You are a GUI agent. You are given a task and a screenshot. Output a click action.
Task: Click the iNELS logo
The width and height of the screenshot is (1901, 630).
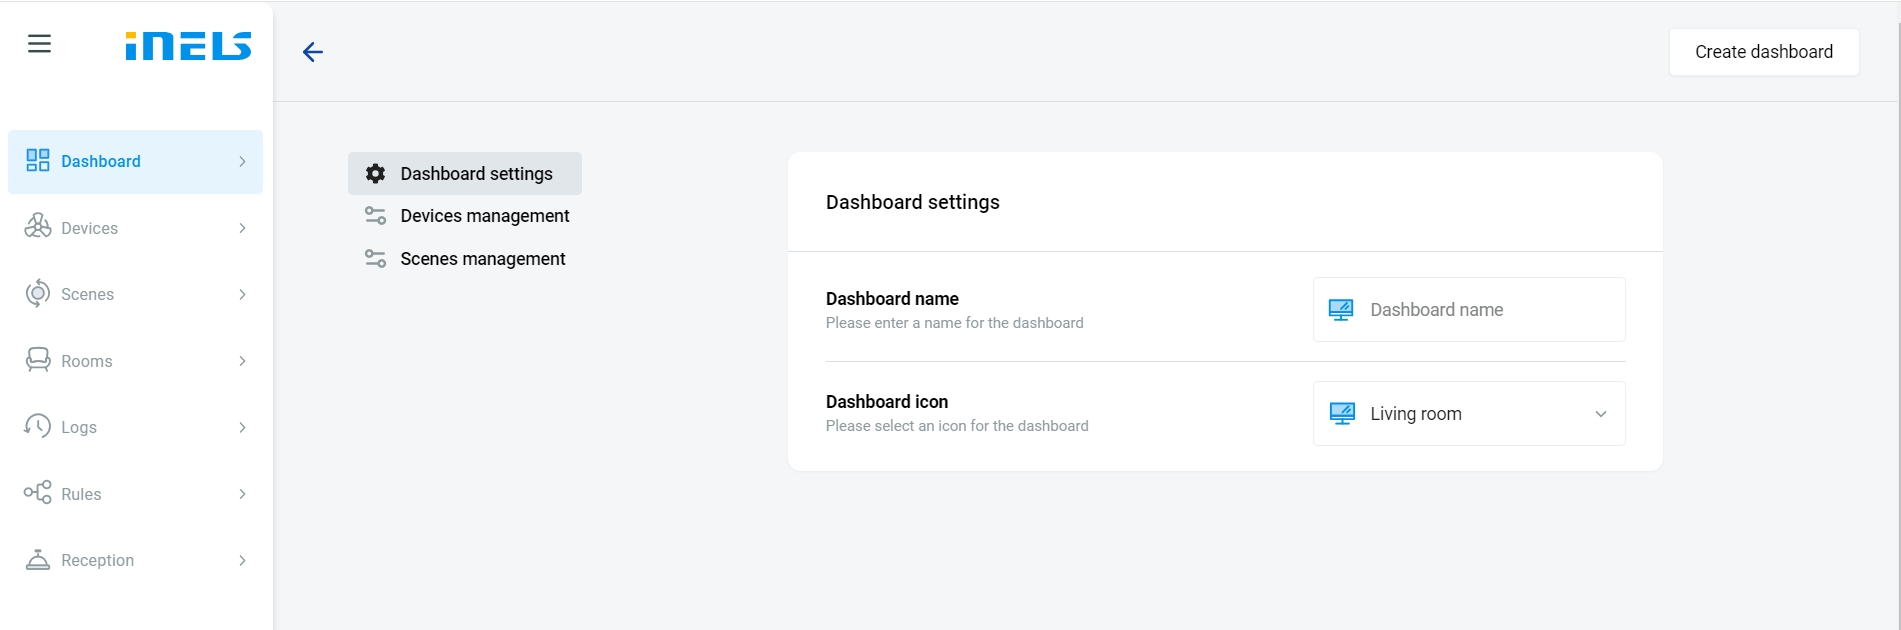[x=188, y=46]
